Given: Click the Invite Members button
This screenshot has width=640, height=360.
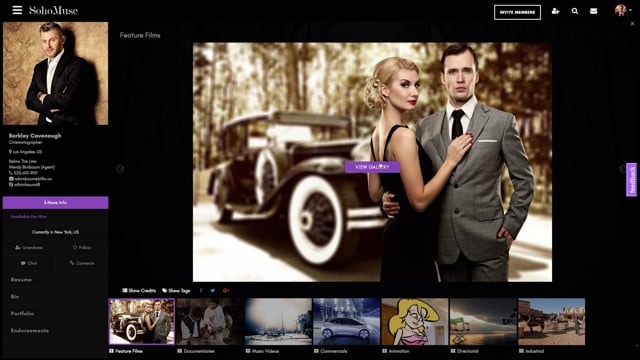Looking at the screenshot, I should click(517, 12).
